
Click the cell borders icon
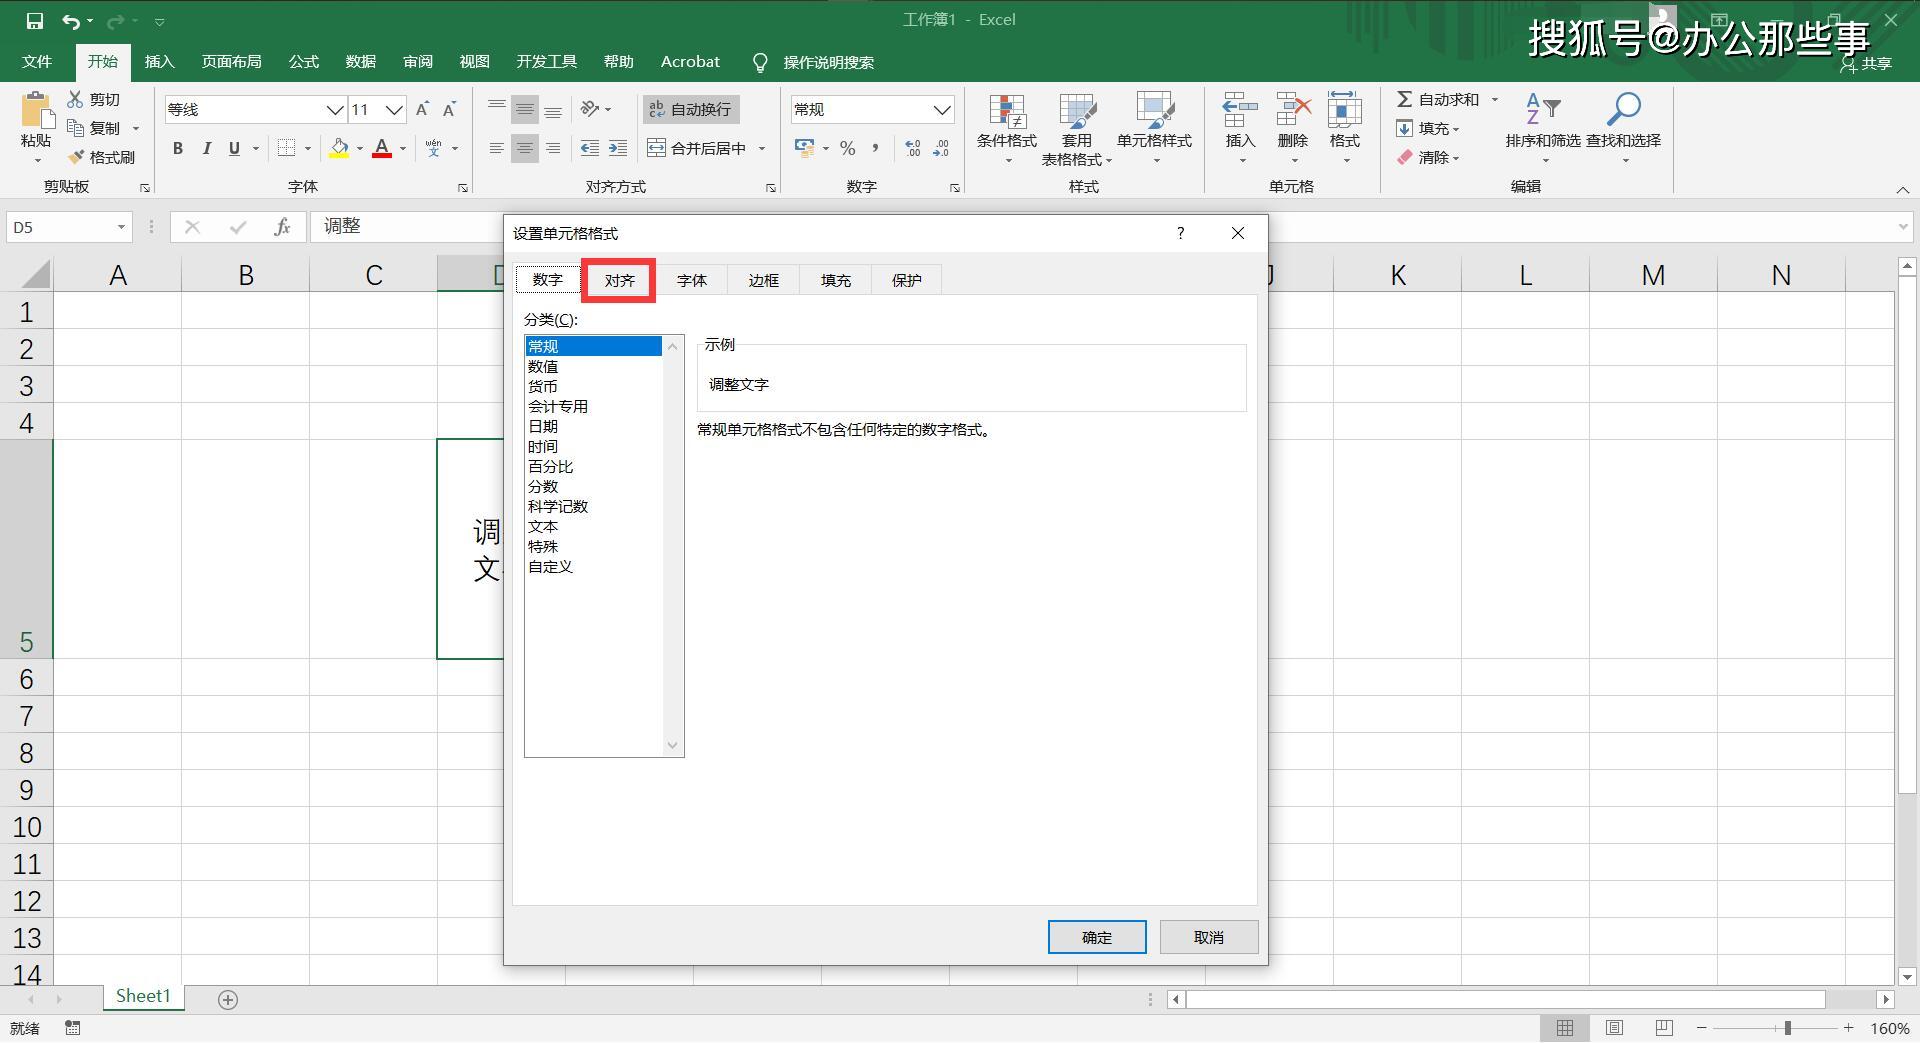pyautogui.click(x=287, y=148)
